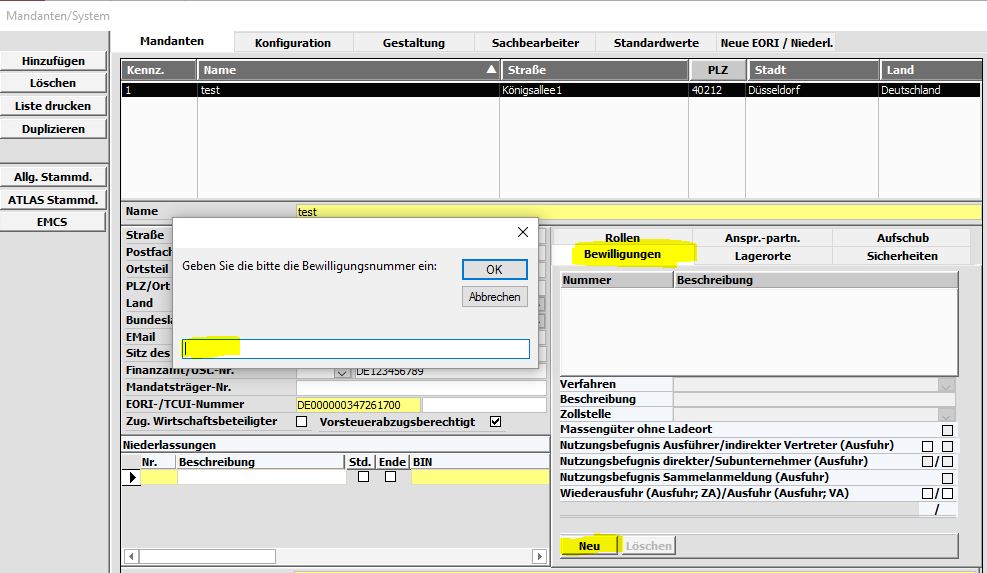Open the Lagerorte tab

[x=762, y=256]
